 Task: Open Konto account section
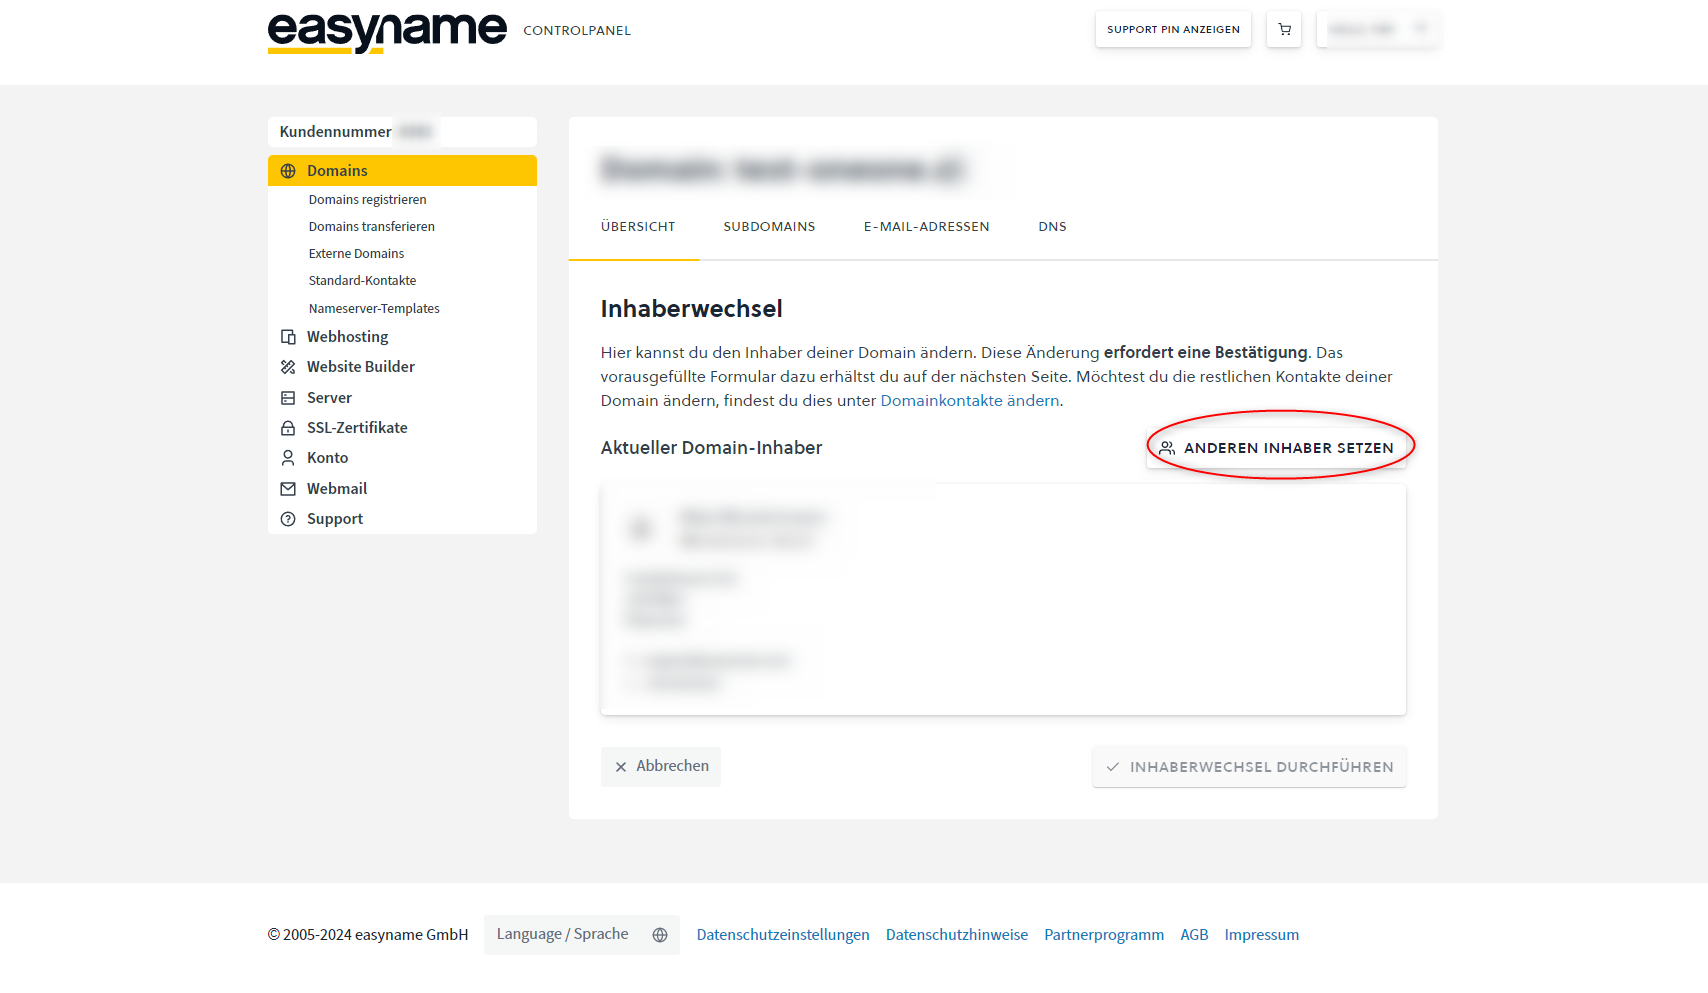[x=327, y=458]
